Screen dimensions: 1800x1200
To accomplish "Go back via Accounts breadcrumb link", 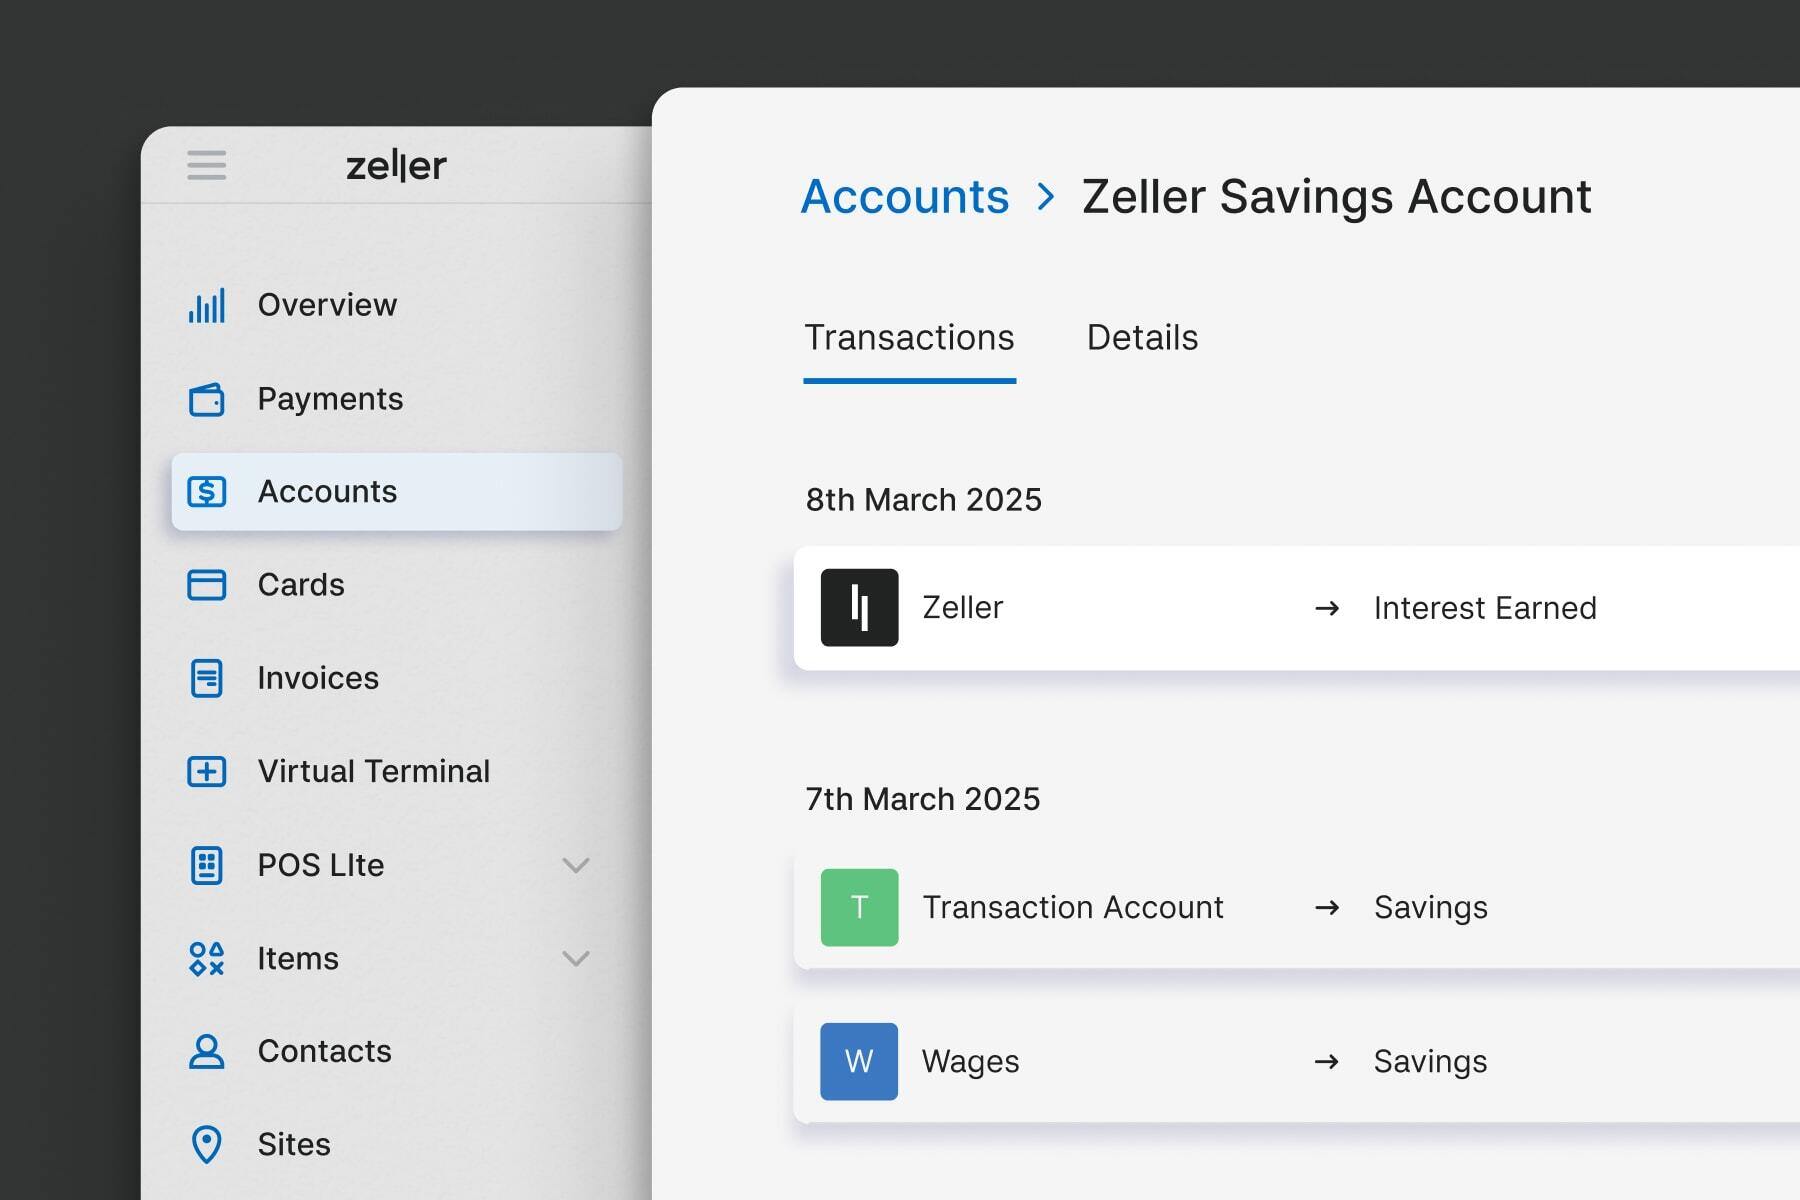I will point(905,196).
